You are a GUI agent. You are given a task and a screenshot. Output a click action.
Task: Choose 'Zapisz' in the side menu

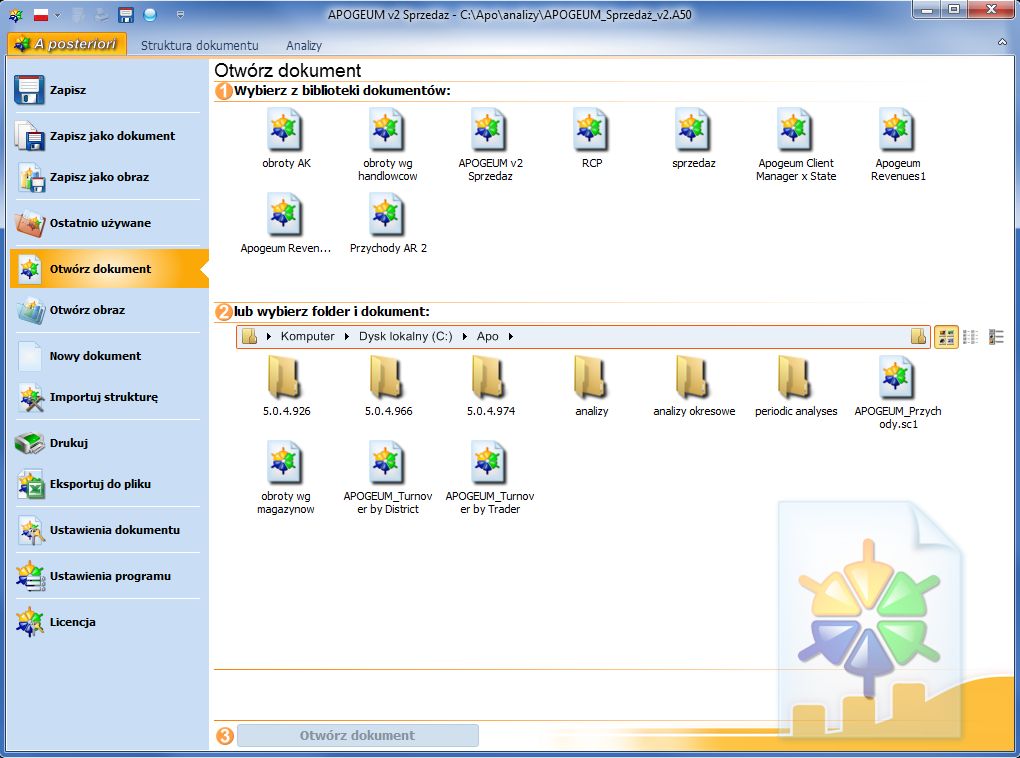click(x=108, y=90)
